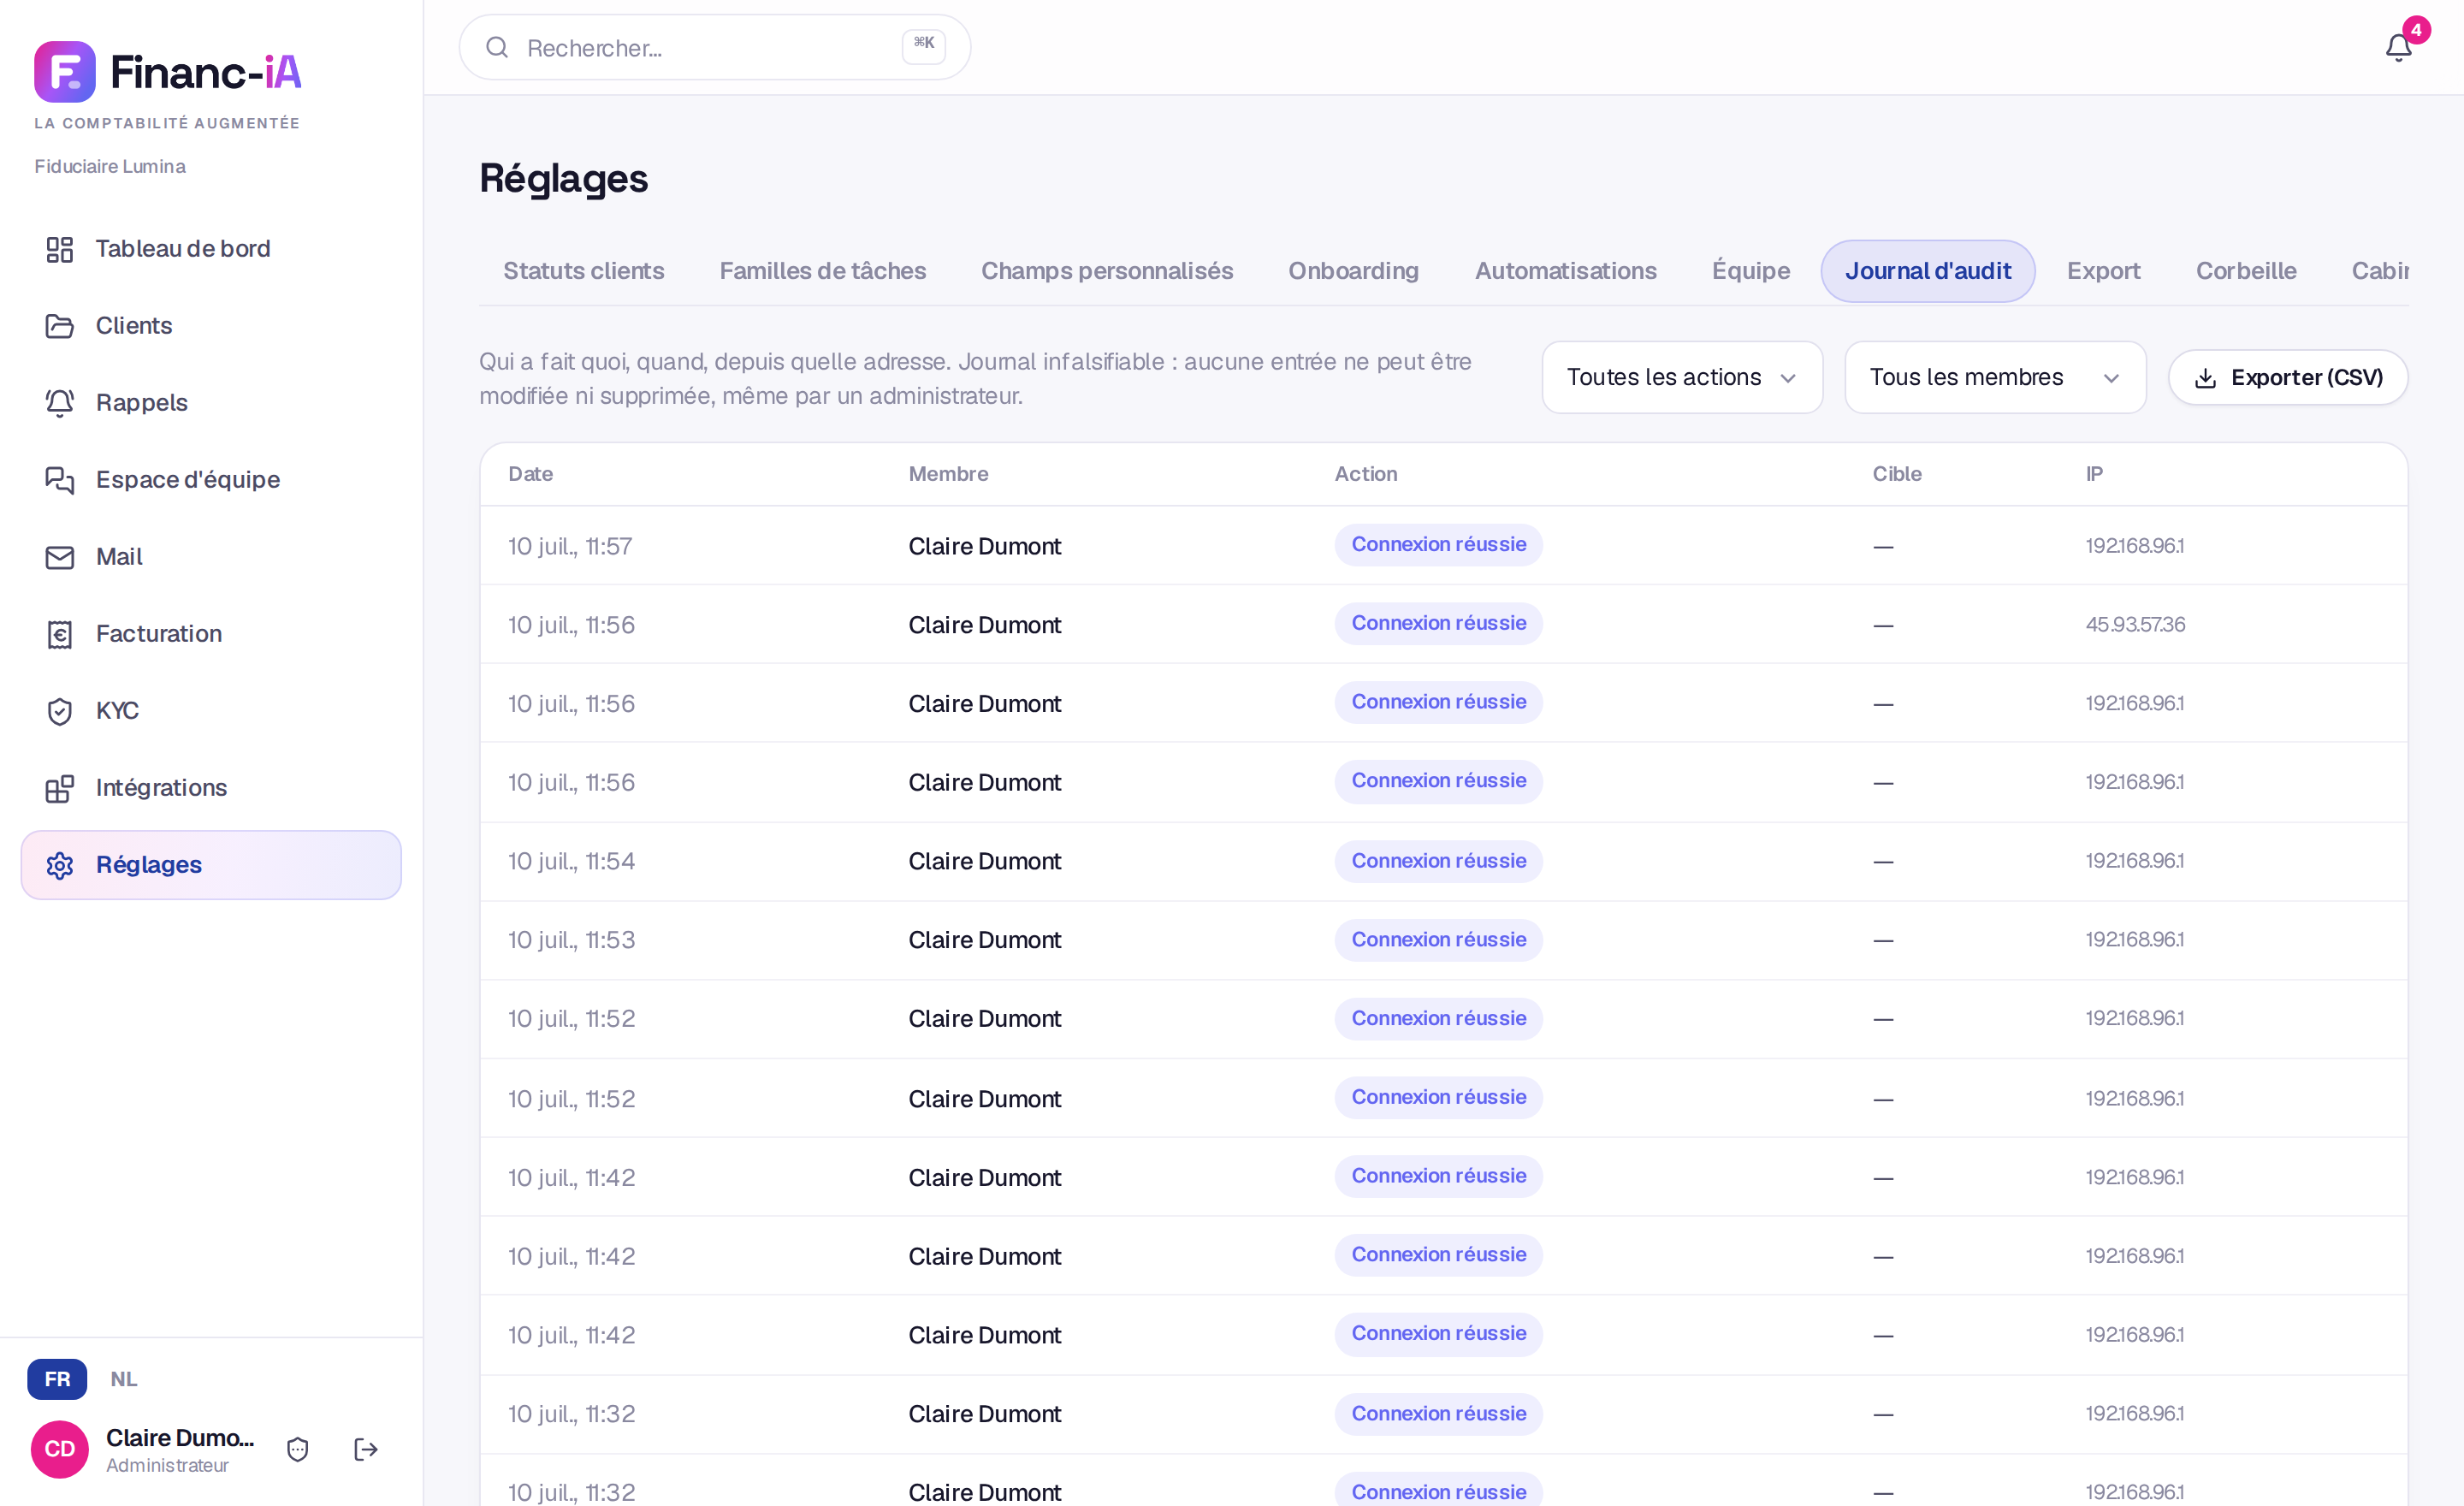Click the CD avatar
Image resolution: width=2464 pixels, height=1506 pixels.
tap(60, 1449)
